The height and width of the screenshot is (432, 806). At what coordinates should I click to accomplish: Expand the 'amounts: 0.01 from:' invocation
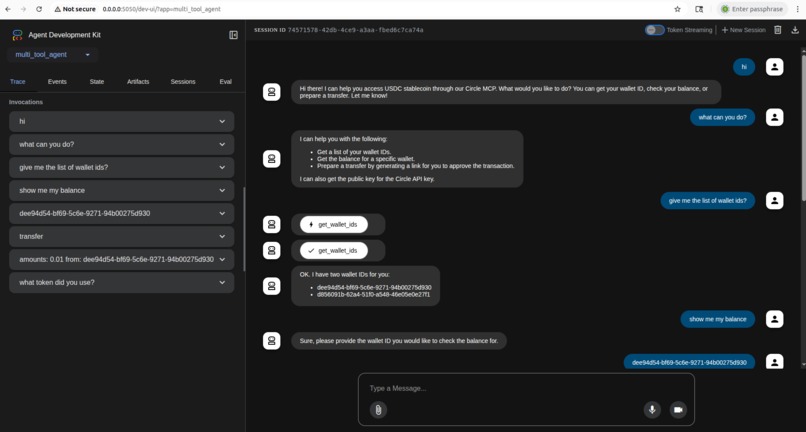(x=121, y=259)
